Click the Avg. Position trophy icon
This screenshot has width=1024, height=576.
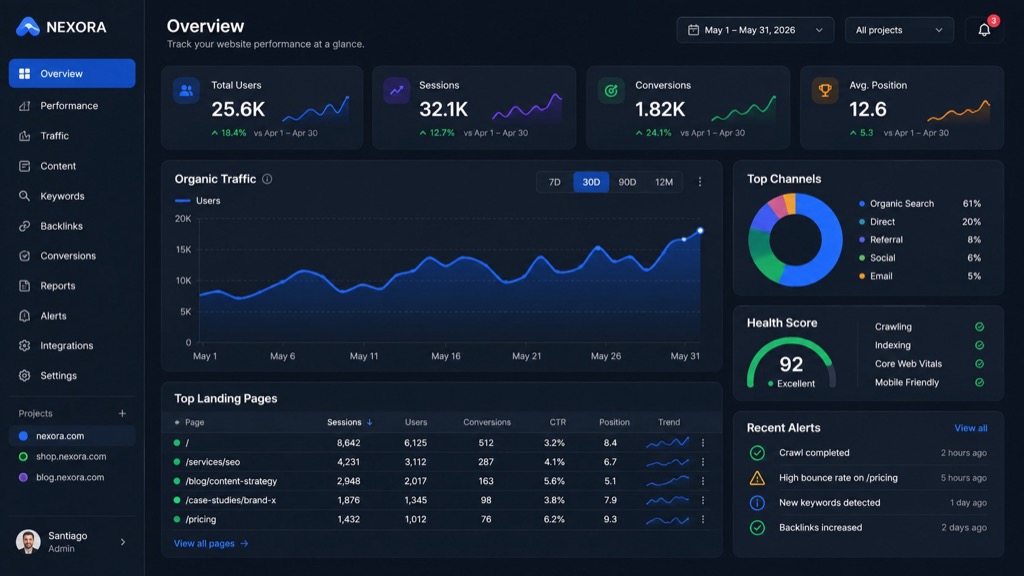click(x=825, y=91)
